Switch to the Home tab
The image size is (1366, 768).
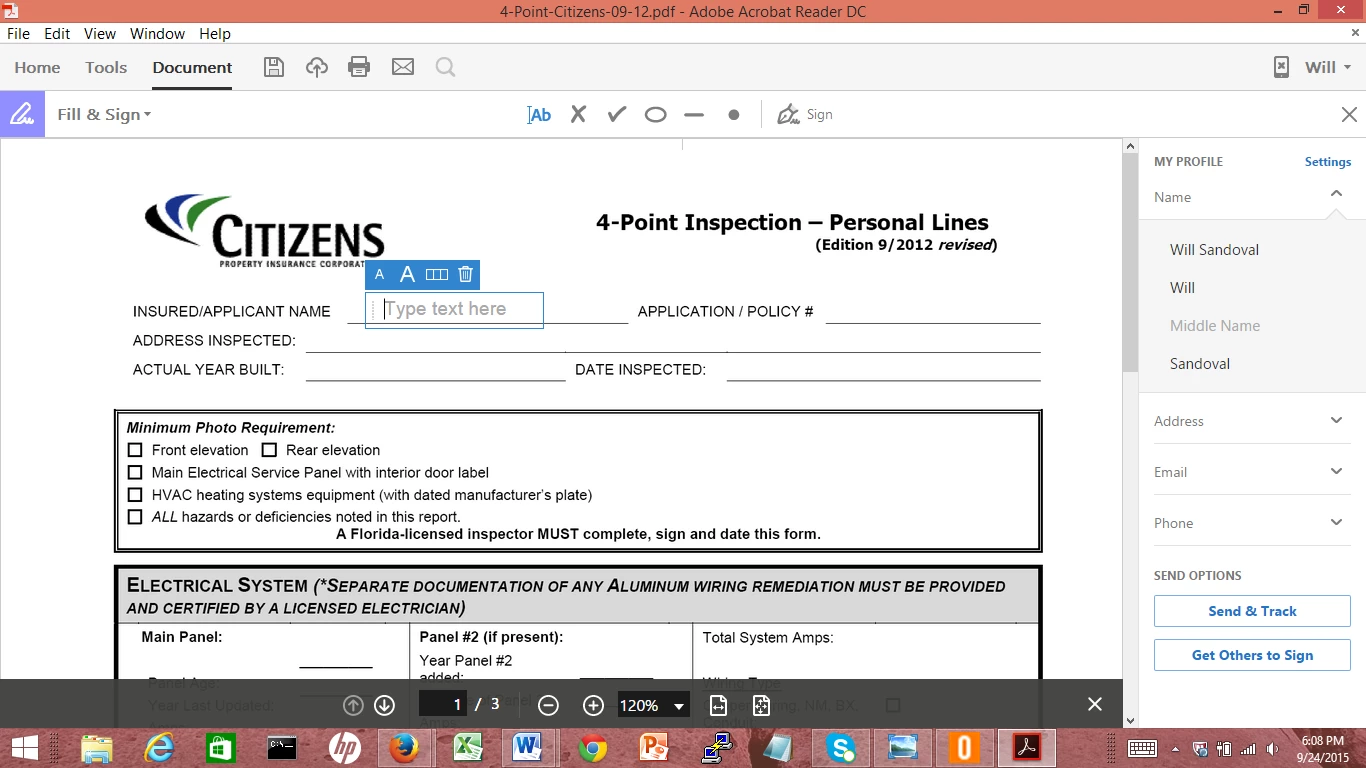[x=37, y=67]
